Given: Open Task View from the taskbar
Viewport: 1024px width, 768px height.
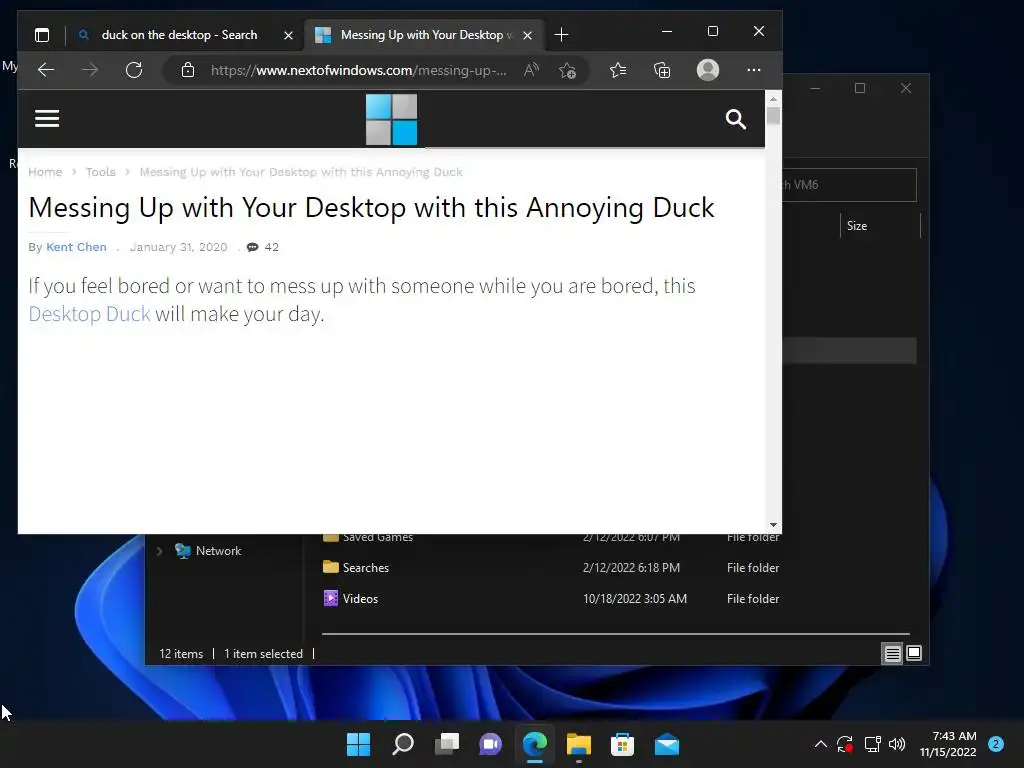Looking at the screenshot, I should pos(447,744).
